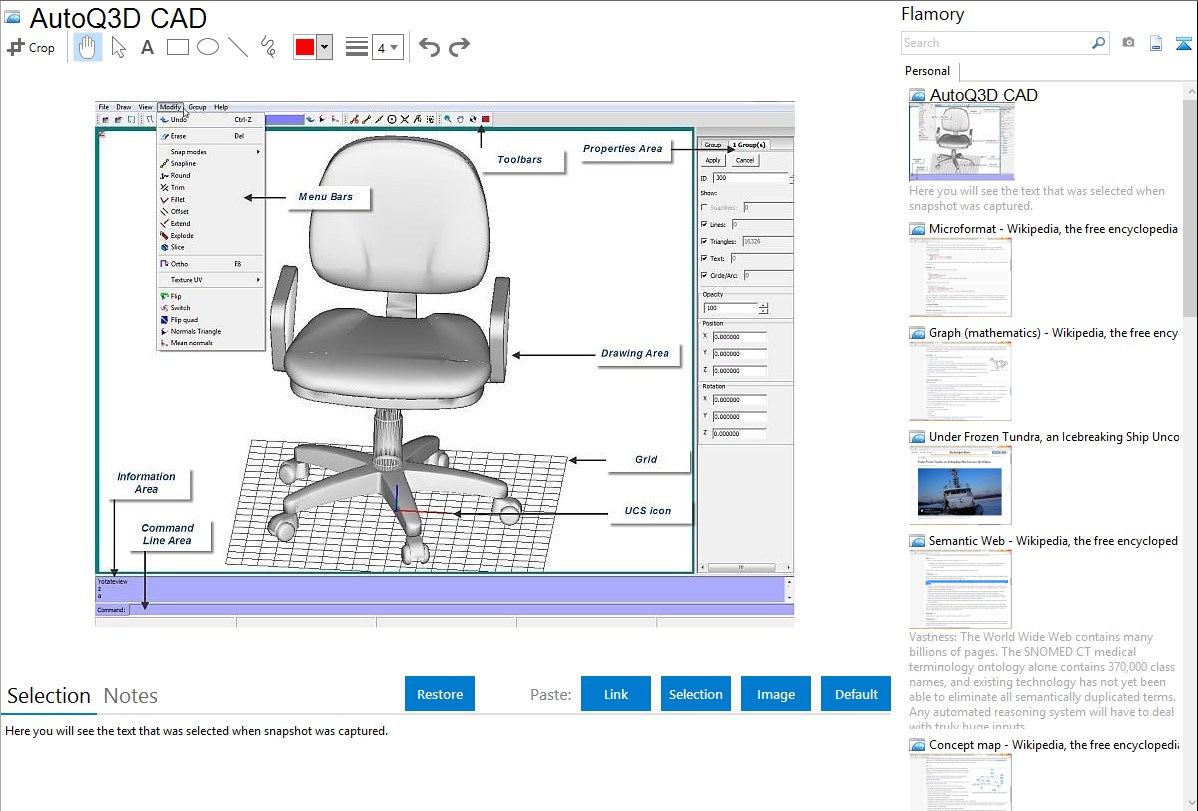Viewport: 1198px width, 811px height.
Task: Undo the last annotation
Action: 429,47
